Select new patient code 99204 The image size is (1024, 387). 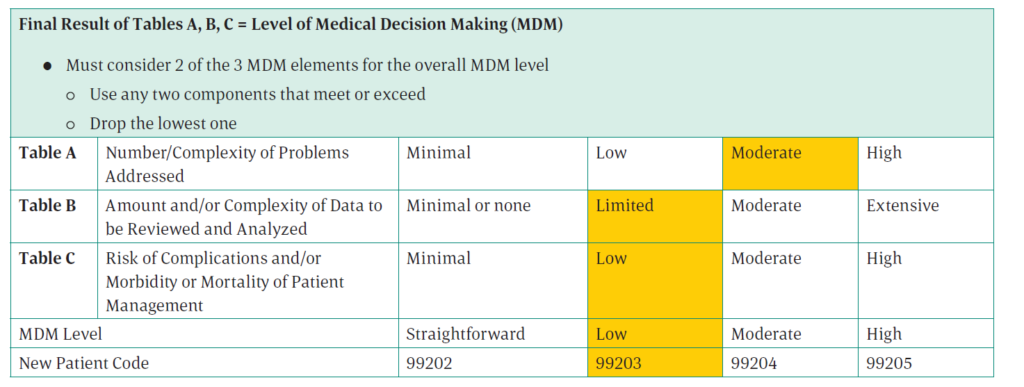[790, 363]
